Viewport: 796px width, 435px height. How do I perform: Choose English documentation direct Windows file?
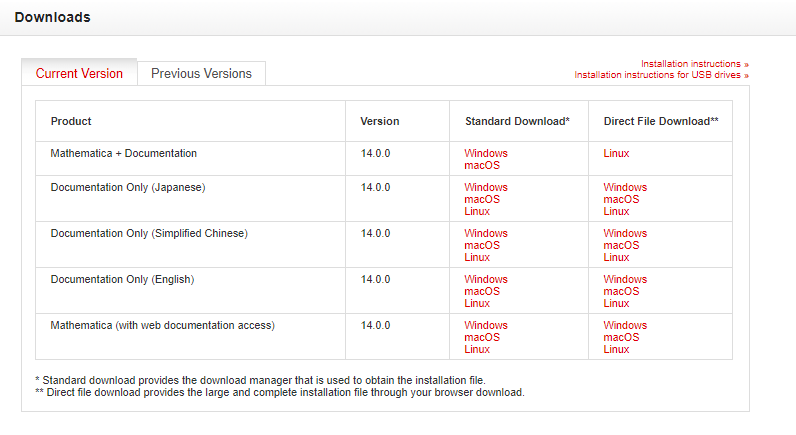tap(625, 279)
